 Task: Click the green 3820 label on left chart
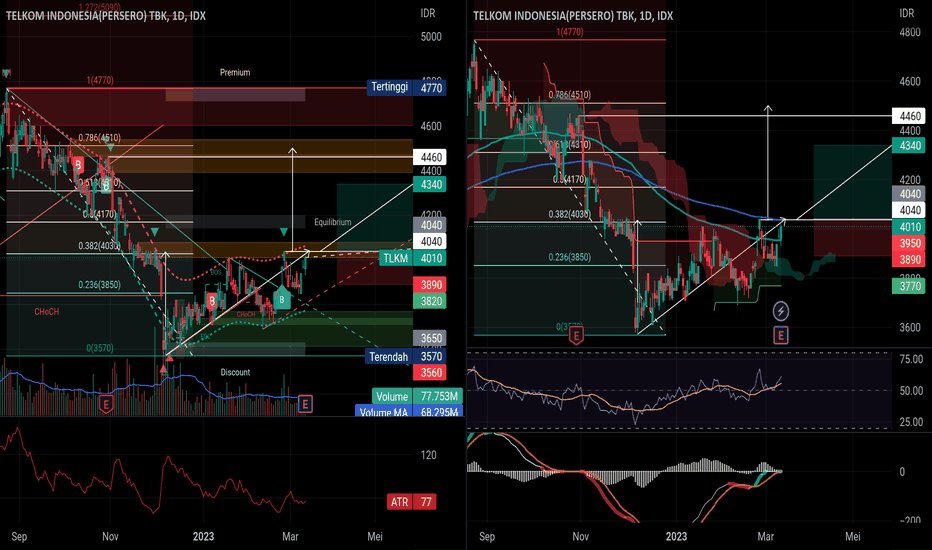tap(430, 301)
